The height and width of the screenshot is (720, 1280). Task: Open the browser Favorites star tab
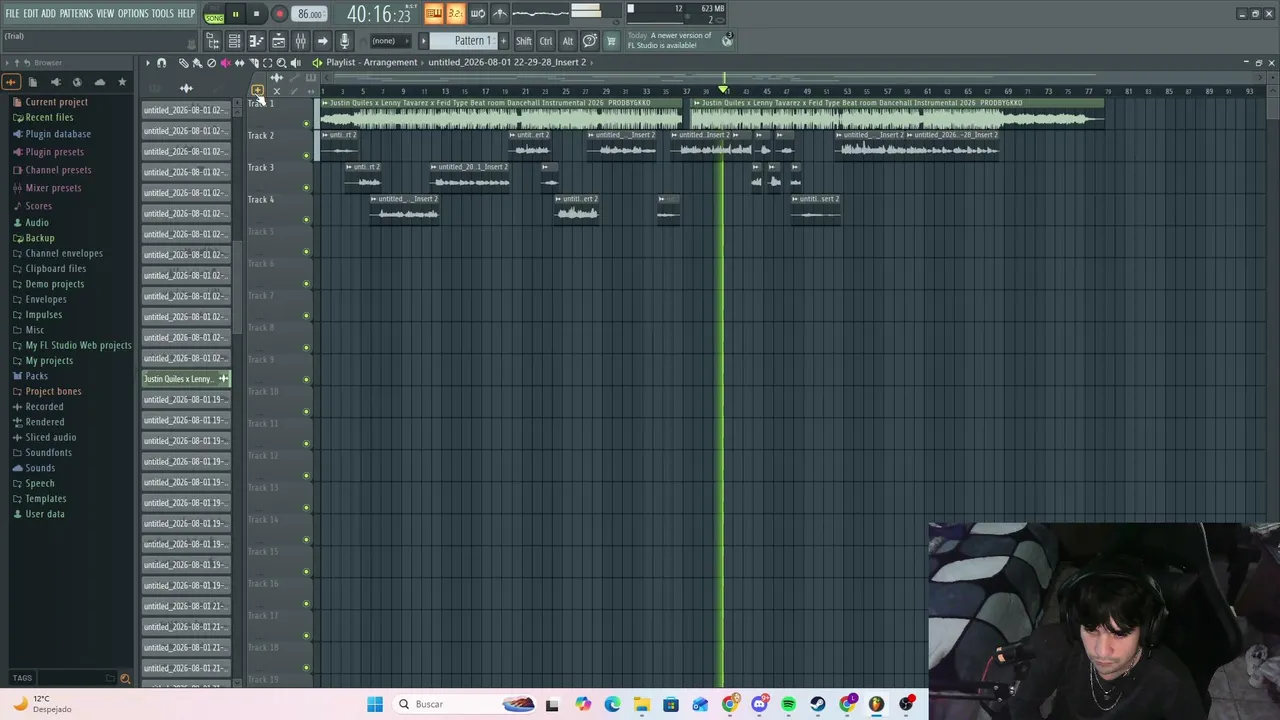point(122,82)
